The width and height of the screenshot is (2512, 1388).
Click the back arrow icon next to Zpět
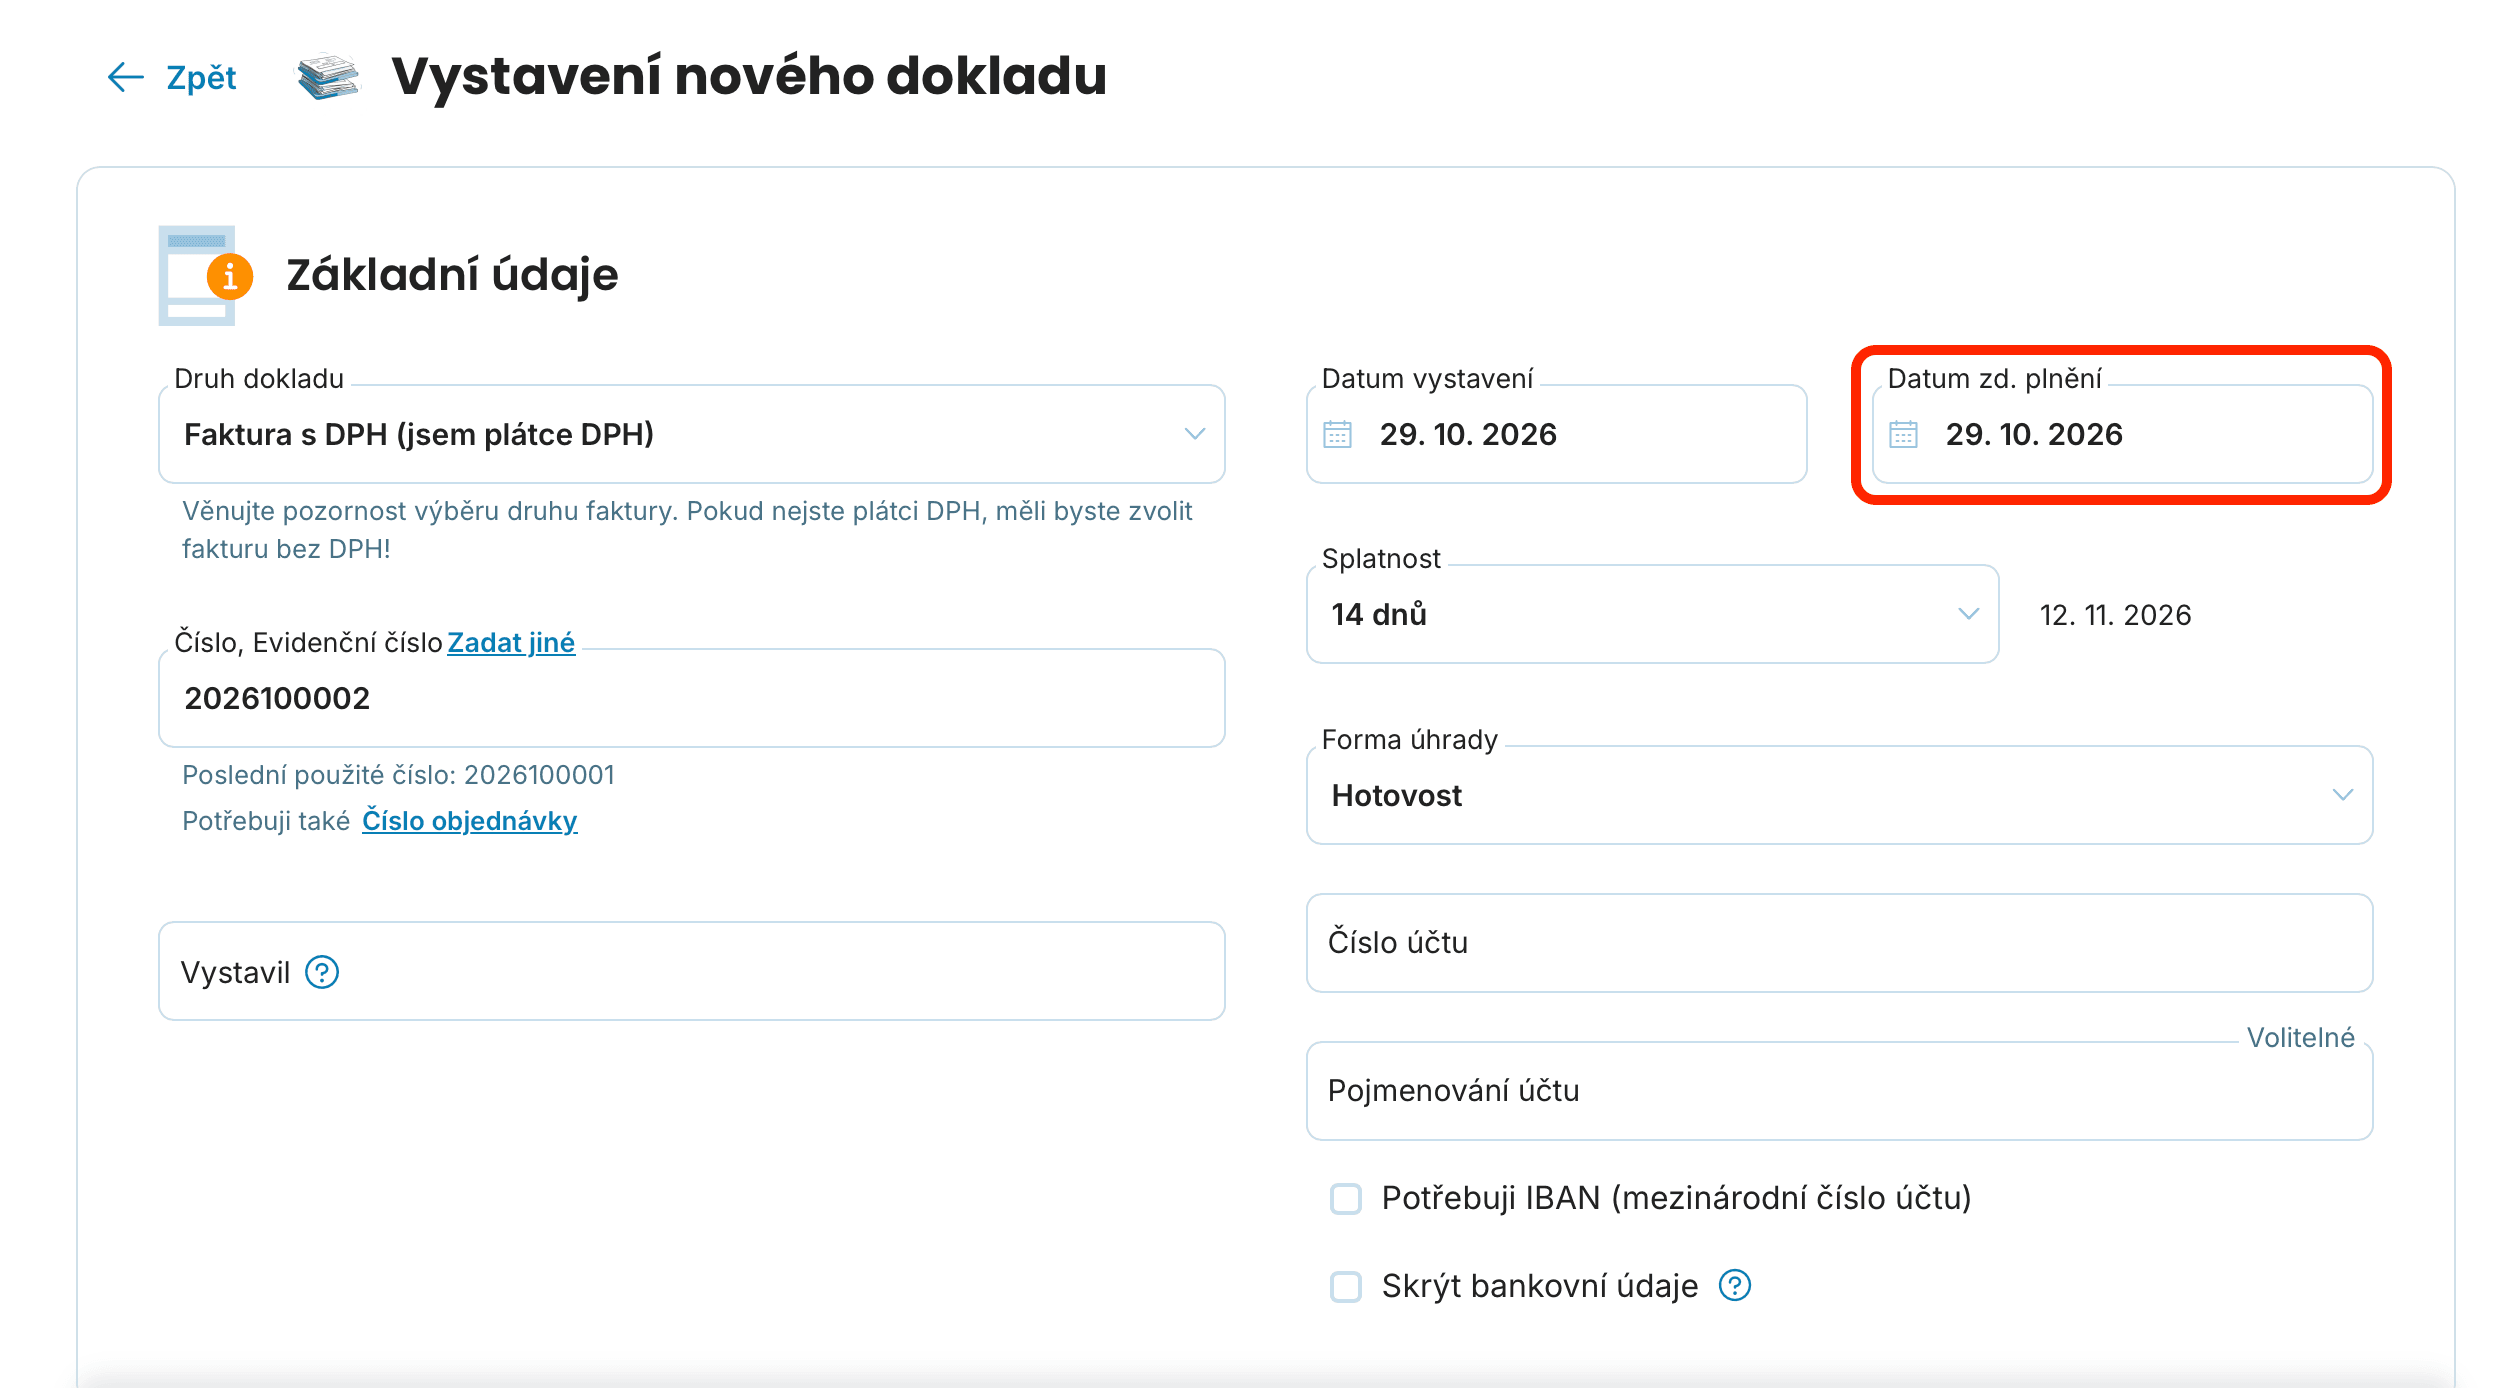(x=126, y=77)
